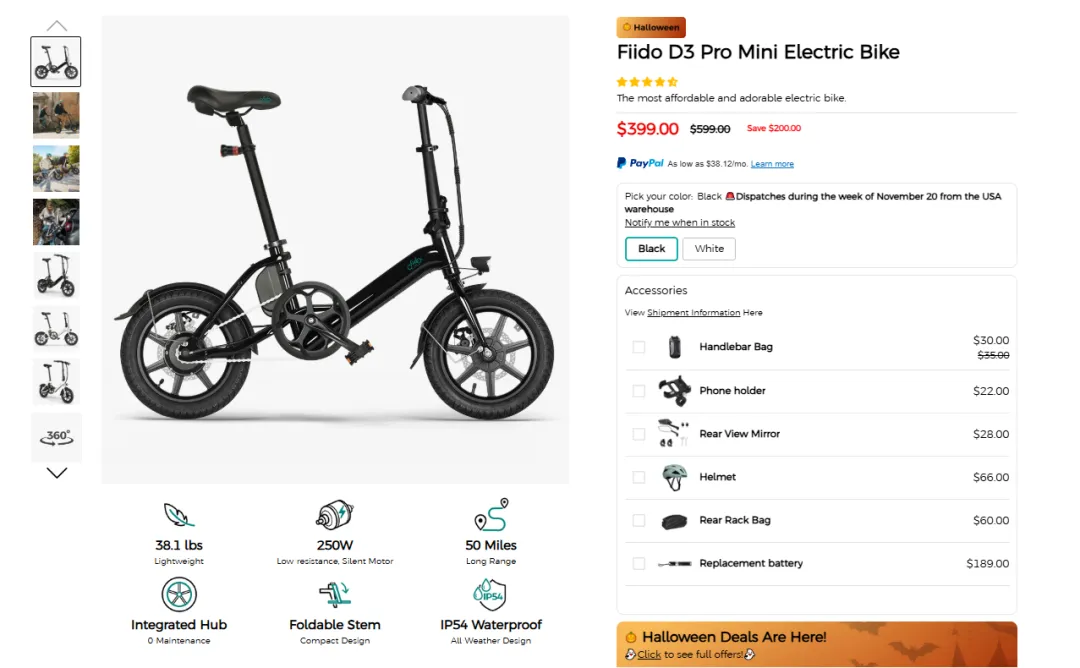Click the down arrow below the thumbnails
Screen dimensions: 1080x668
tap(56, 472)
